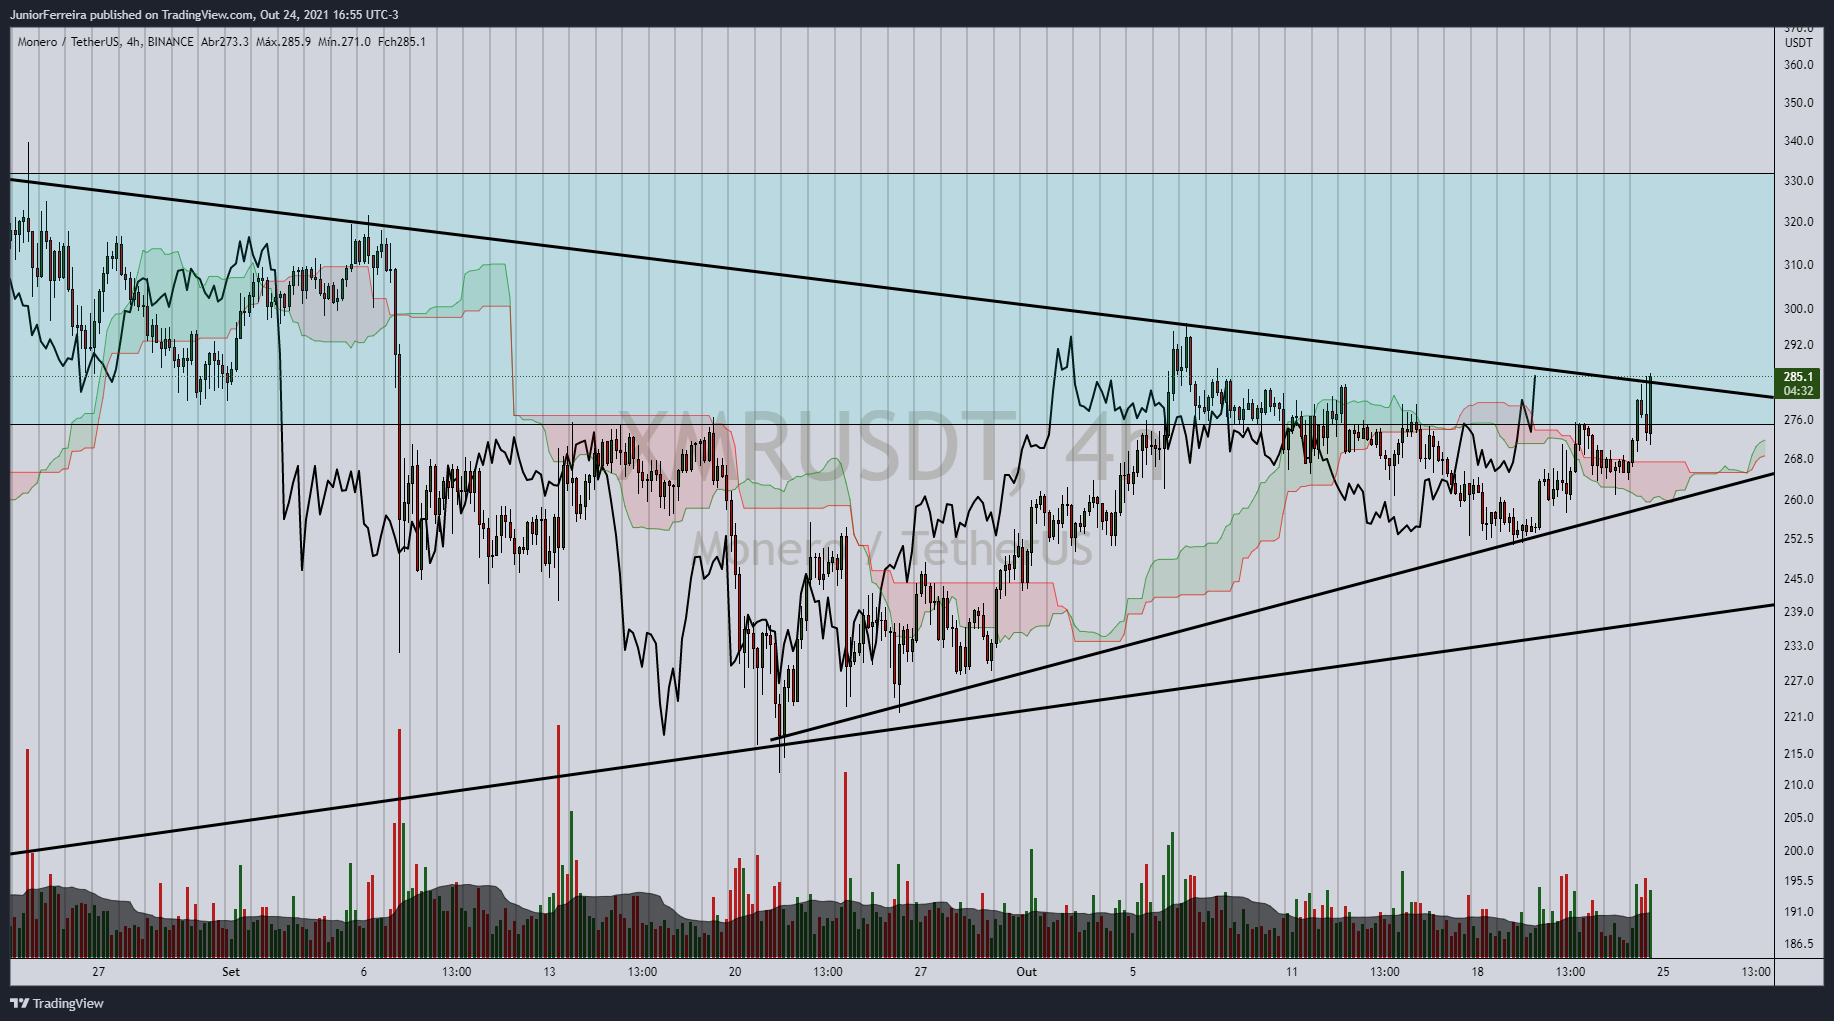Click the 'Out' date label on time axis
Screen dimensions: 1834x1021
[x=1026, y=972]
